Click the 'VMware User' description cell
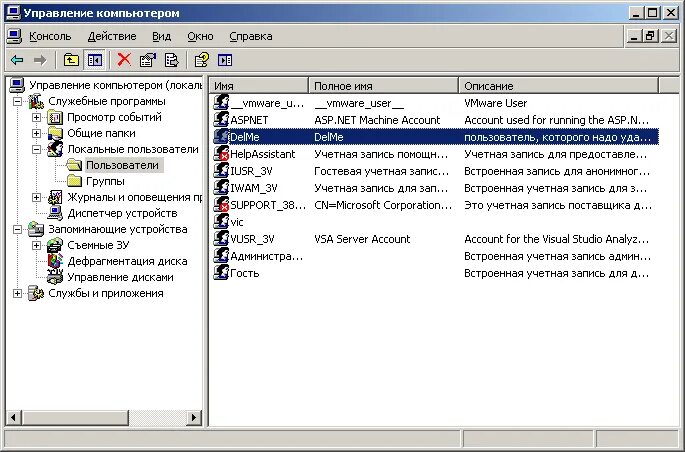The image size is (685, 452). coord(495,103)
